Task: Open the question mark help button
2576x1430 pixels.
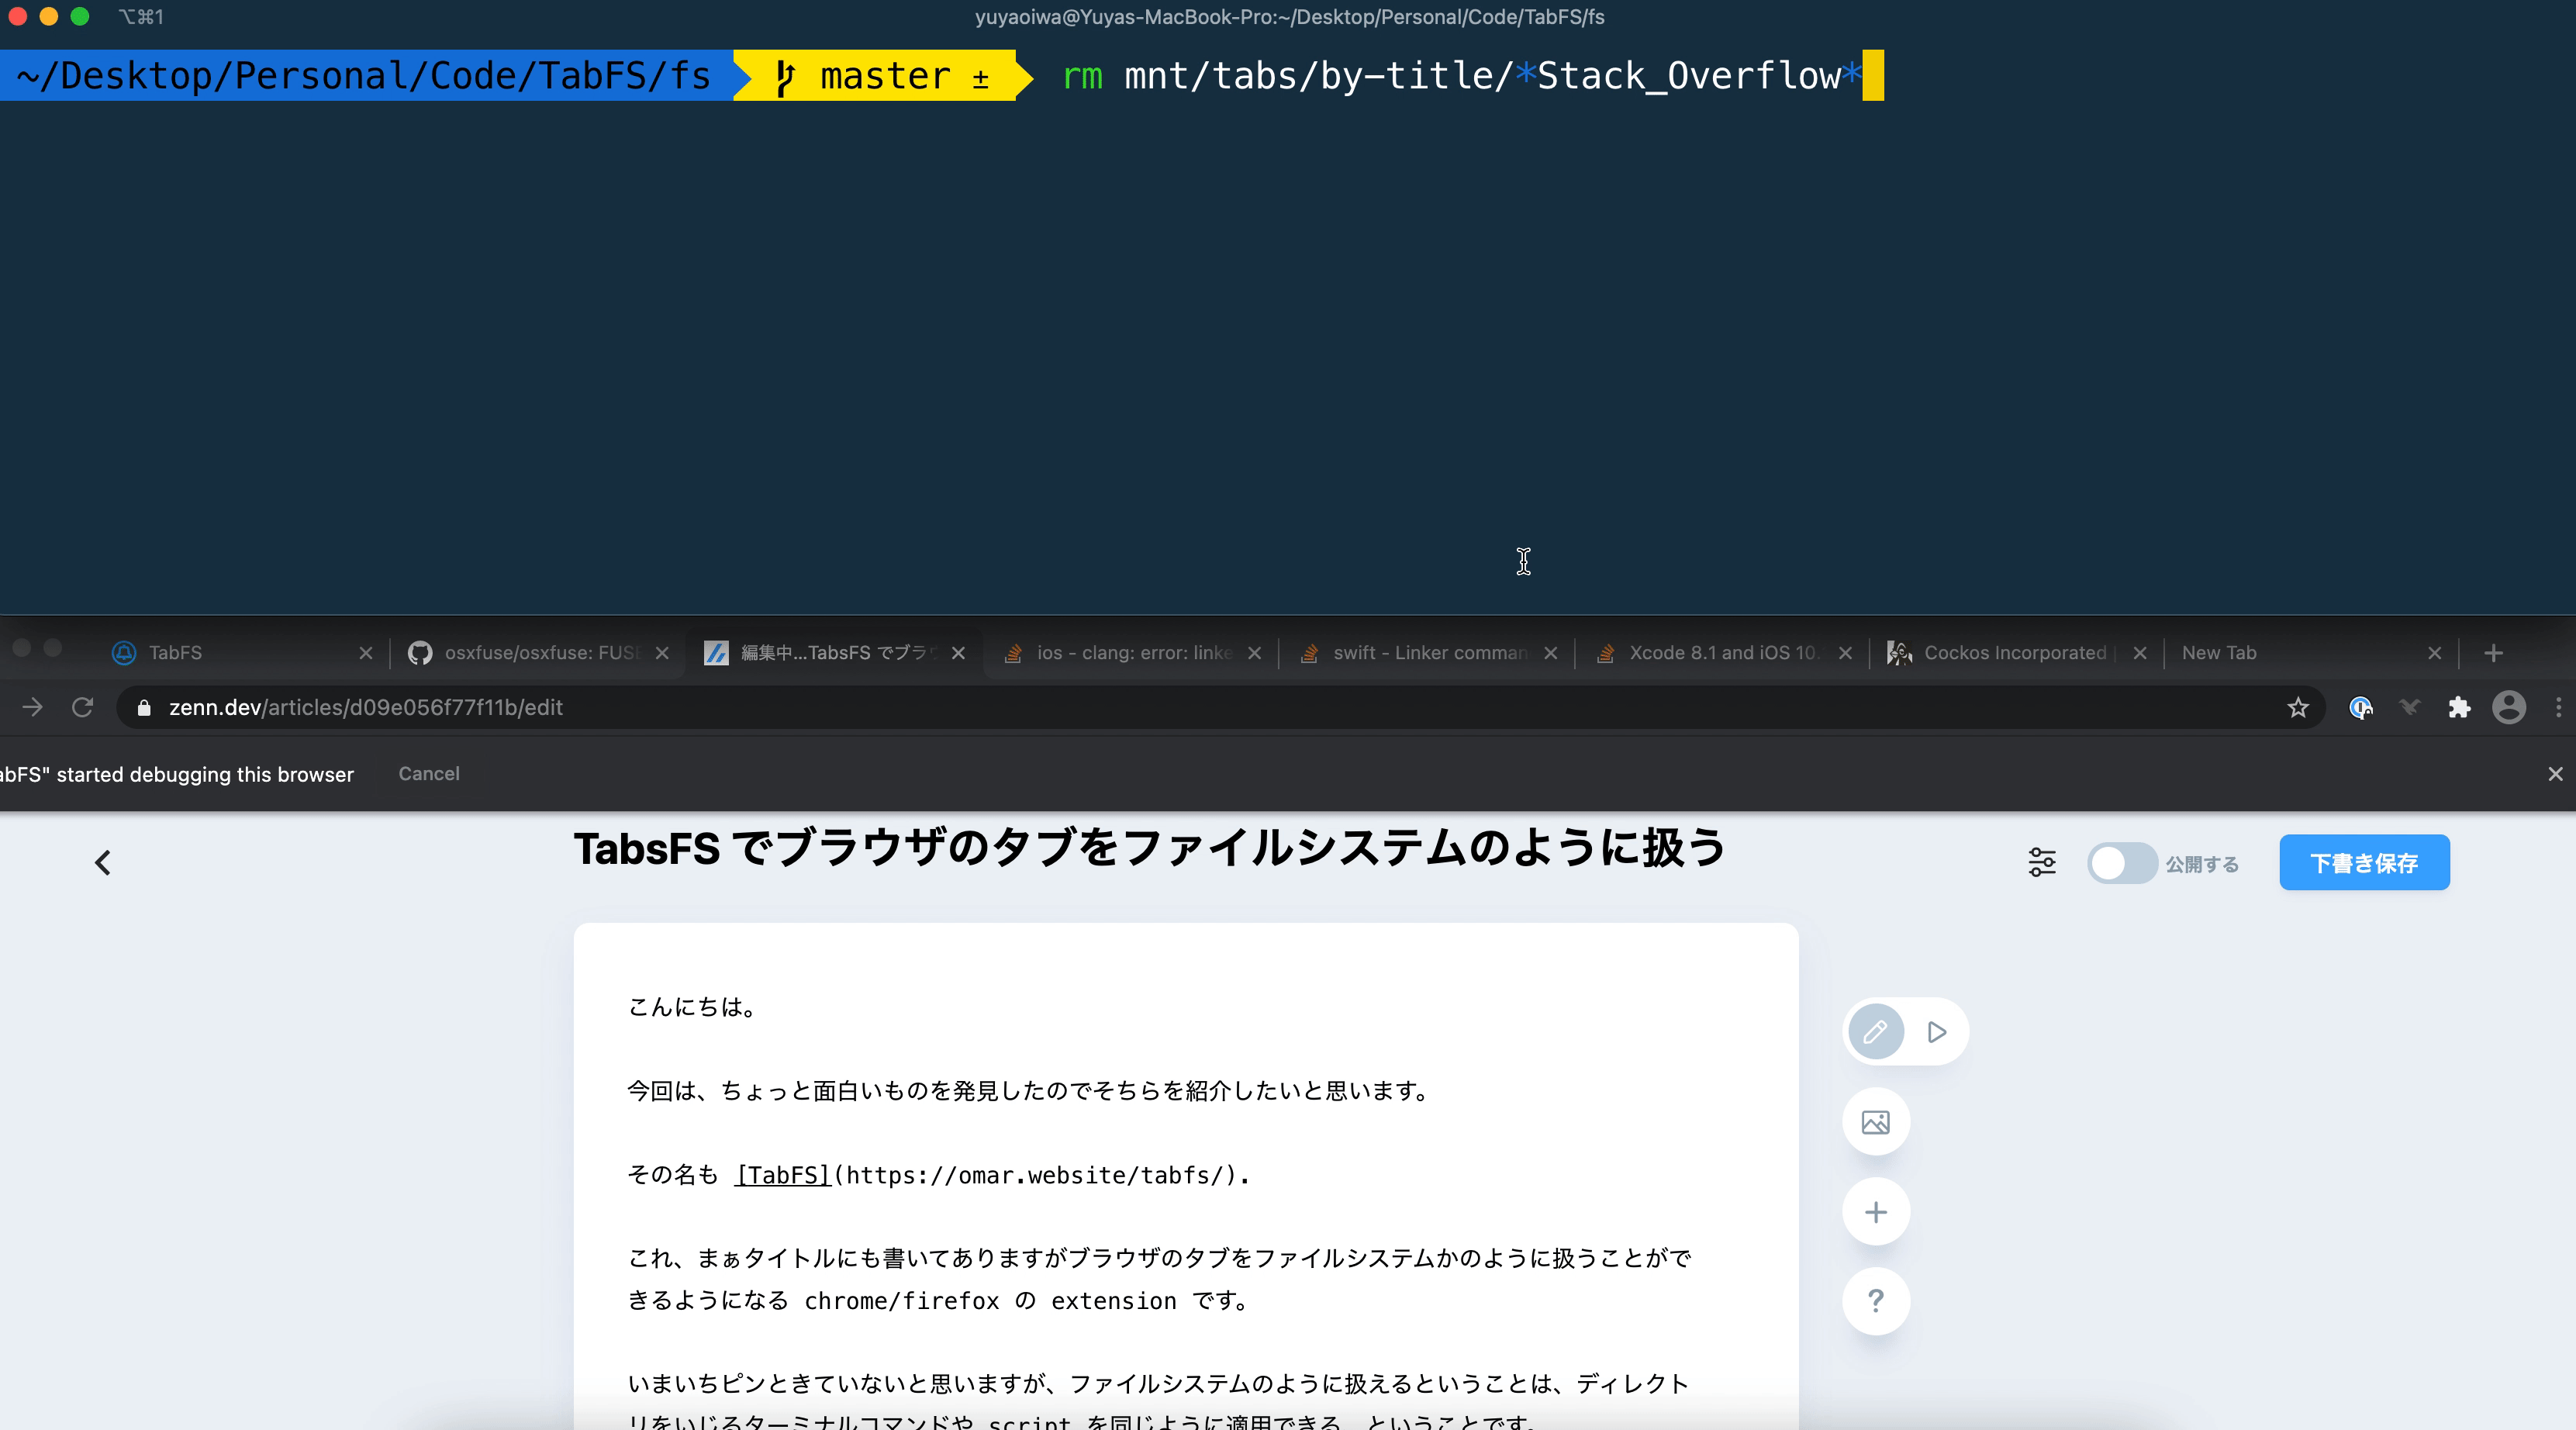Action: (x=1876, y=1301)
